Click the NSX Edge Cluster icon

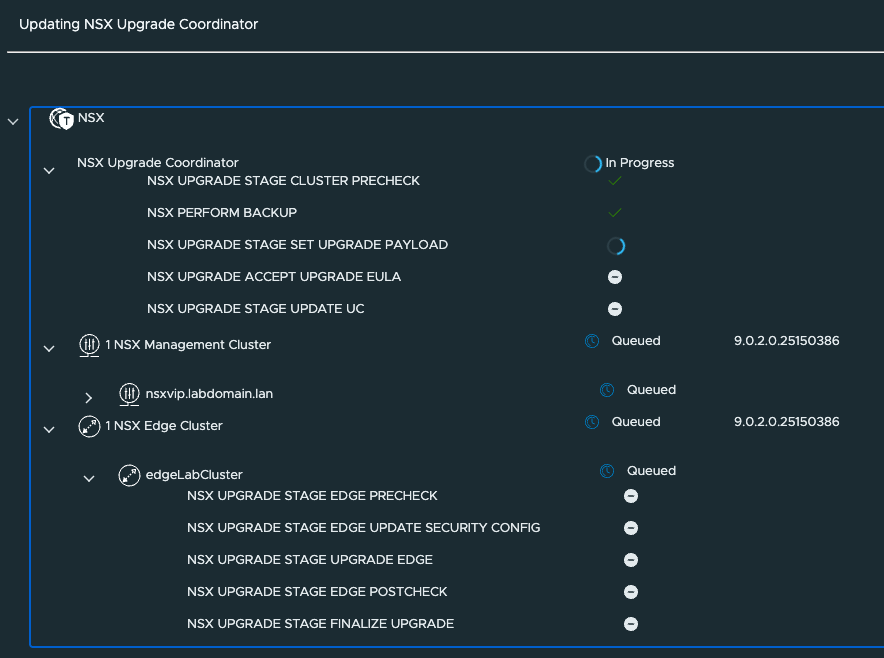click(x=89, y=426)
